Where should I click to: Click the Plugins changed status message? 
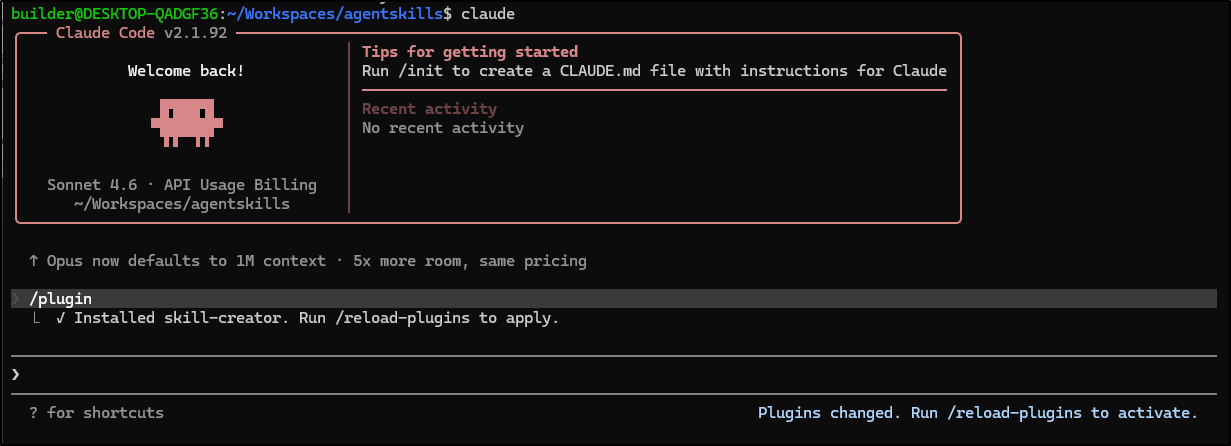pos(977,413)
